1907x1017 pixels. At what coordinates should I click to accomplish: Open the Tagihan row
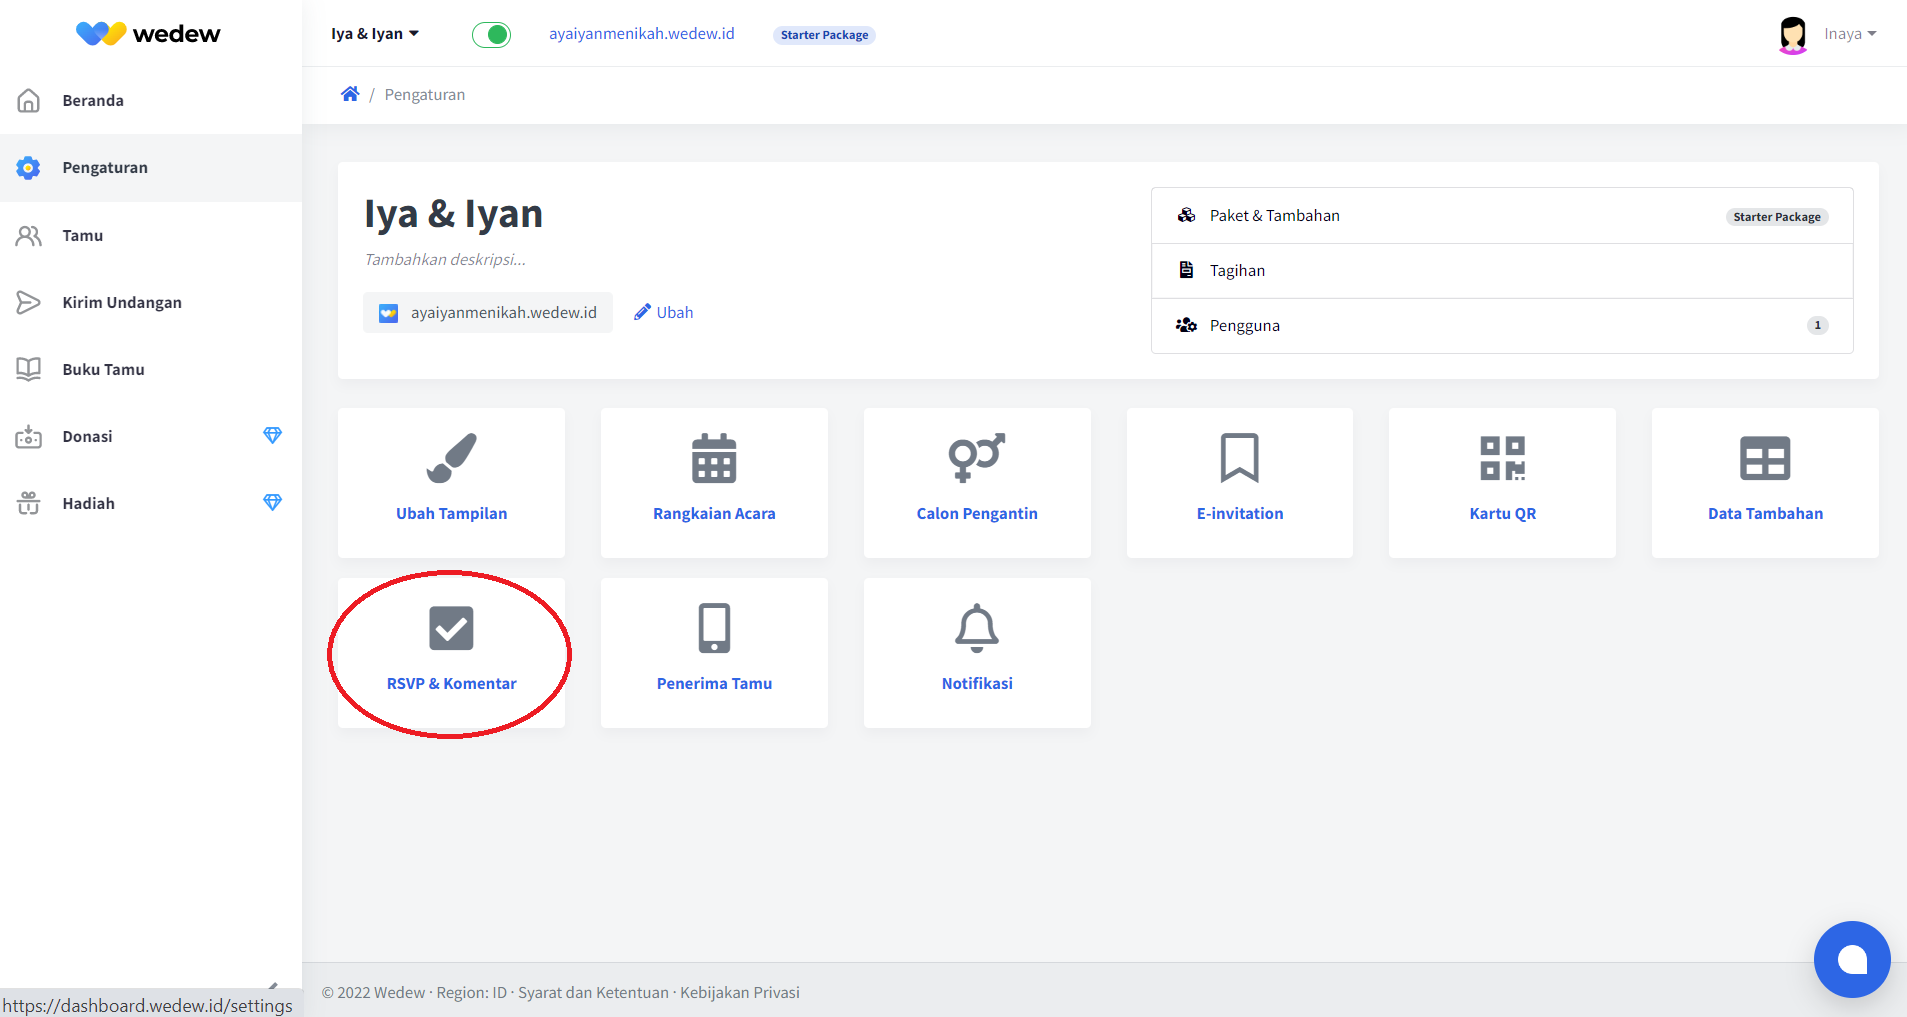tap(1502, 271)
